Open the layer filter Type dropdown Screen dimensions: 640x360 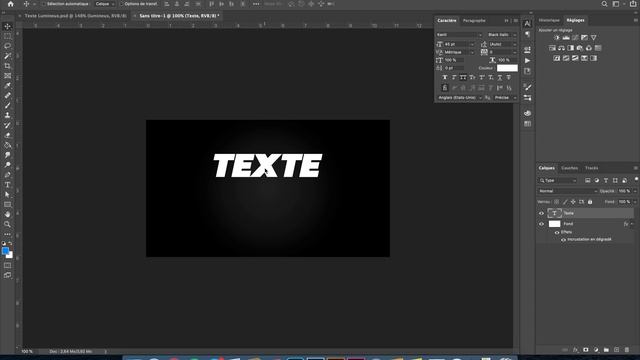point(558,180)
